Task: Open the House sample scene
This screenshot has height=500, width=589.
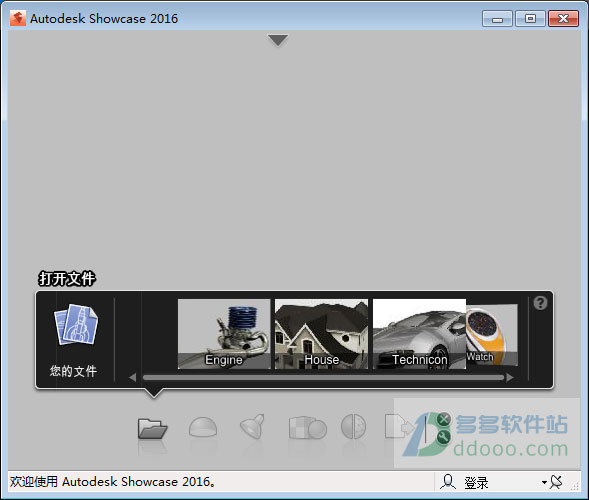Action: pos(322,334)
